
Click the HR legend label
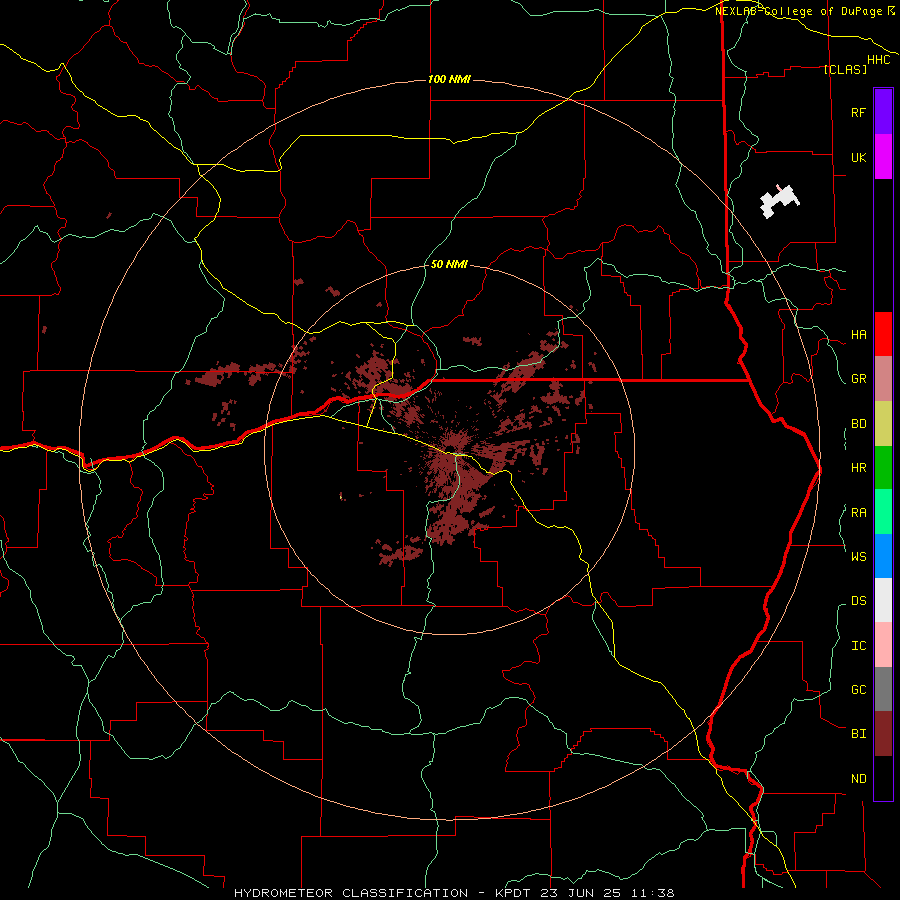(858, 468)
